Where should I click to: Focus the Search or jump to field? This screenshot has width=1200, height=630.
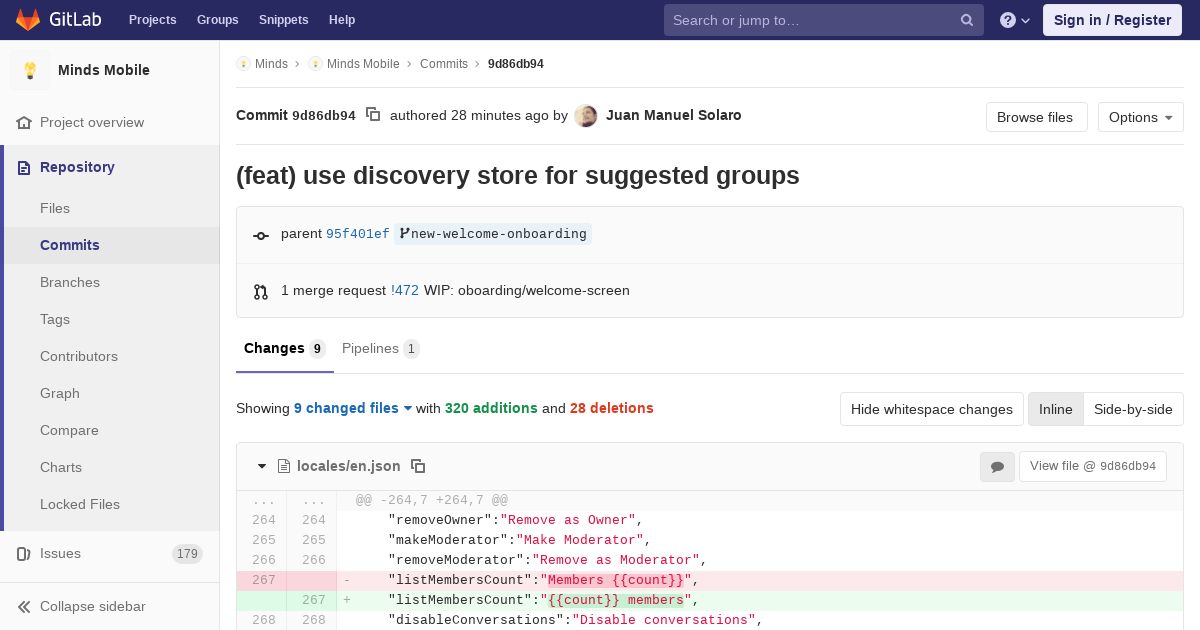812,20
